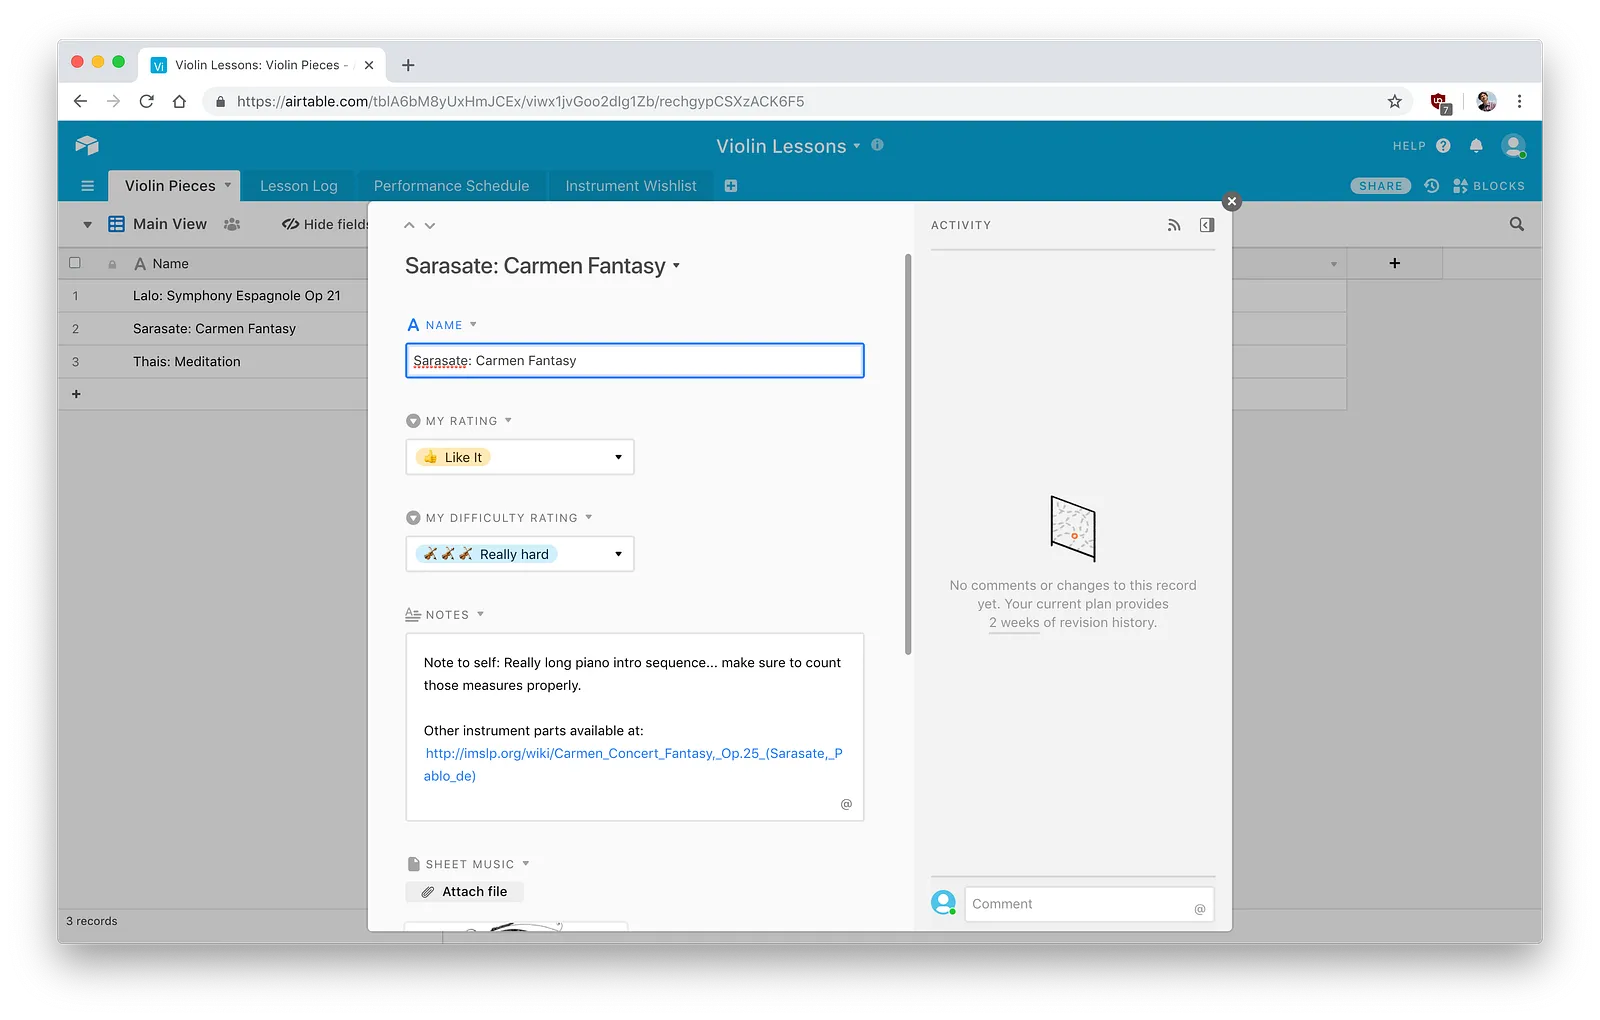This screenshot has width=1600, height=1020.
Task: Close the expanded record dialog
Action: pos(1232,201)
